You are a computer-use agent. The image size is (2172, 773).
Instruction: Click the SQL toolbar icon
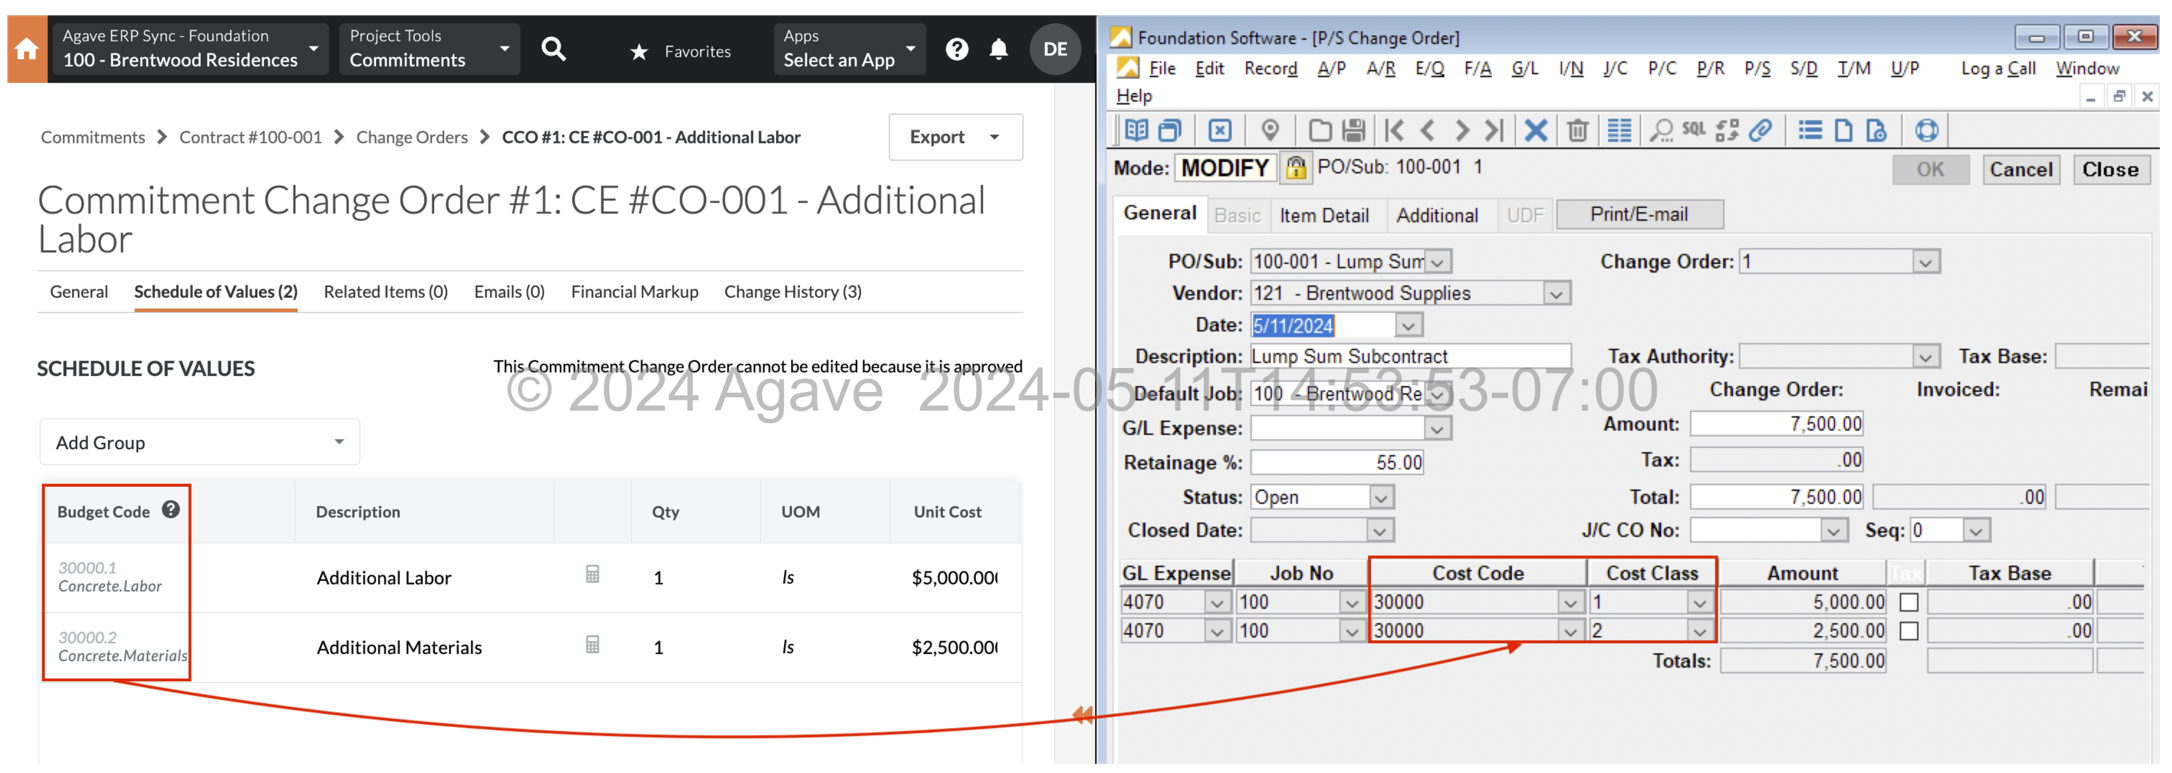pos(1694,129)
